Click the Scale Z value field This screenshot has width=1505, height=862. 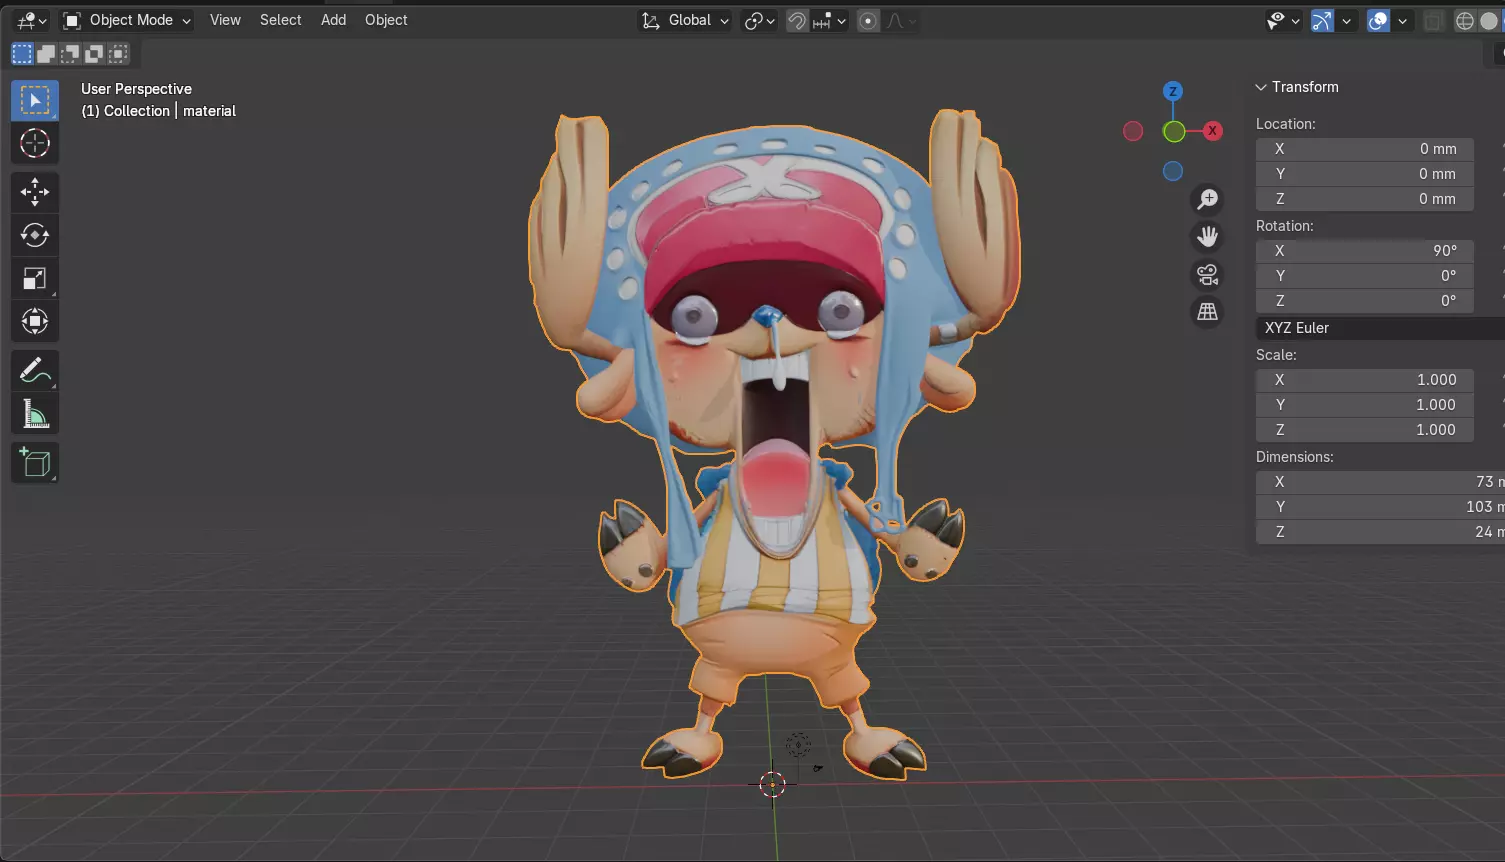point(1365,430)
